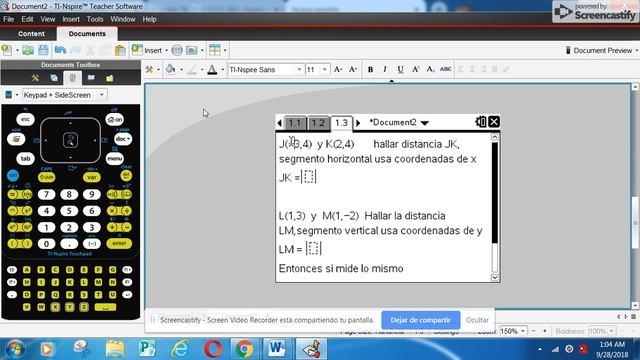Go to page tab 1.2

[x=318, y=123]
